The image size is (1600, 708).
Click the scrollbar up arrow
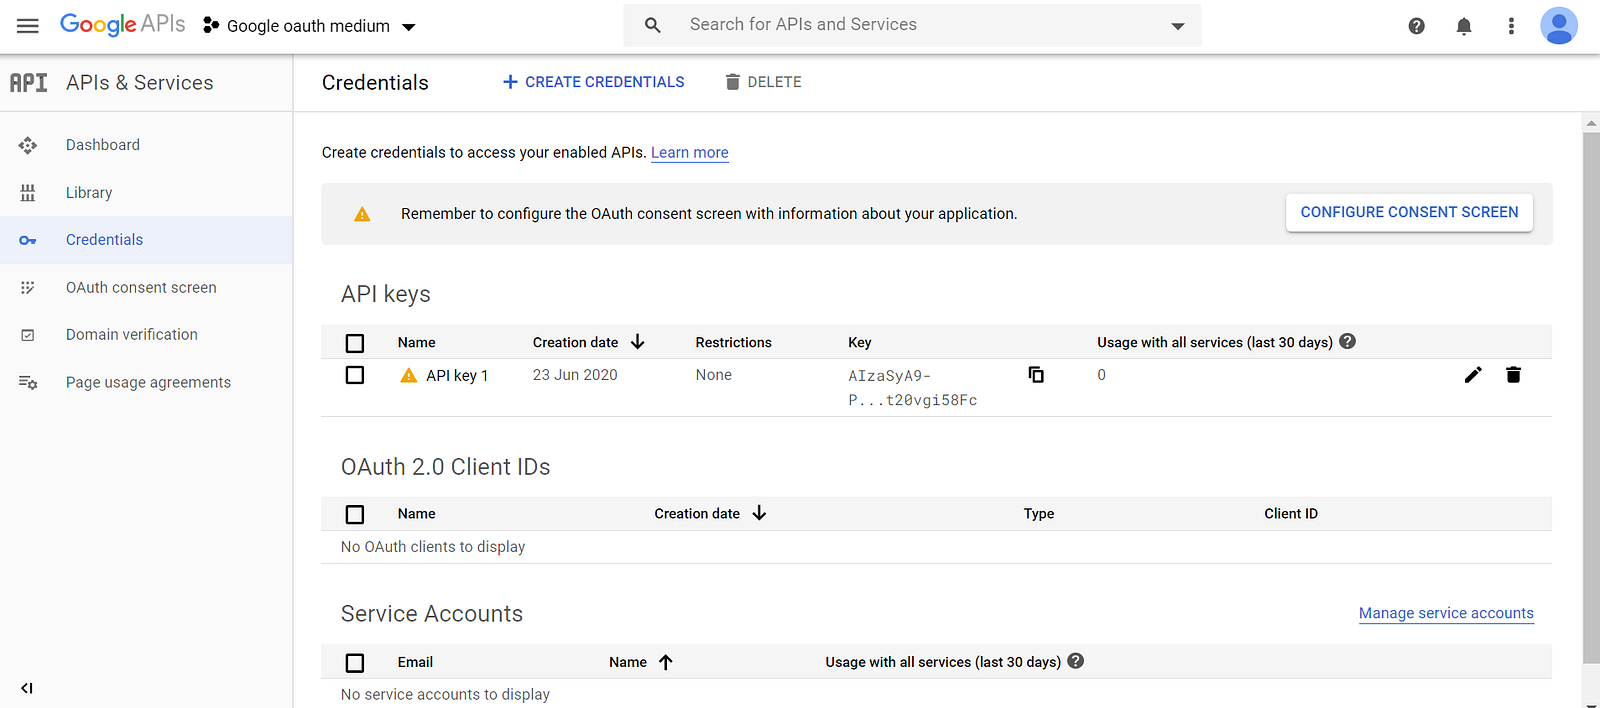1591,123
